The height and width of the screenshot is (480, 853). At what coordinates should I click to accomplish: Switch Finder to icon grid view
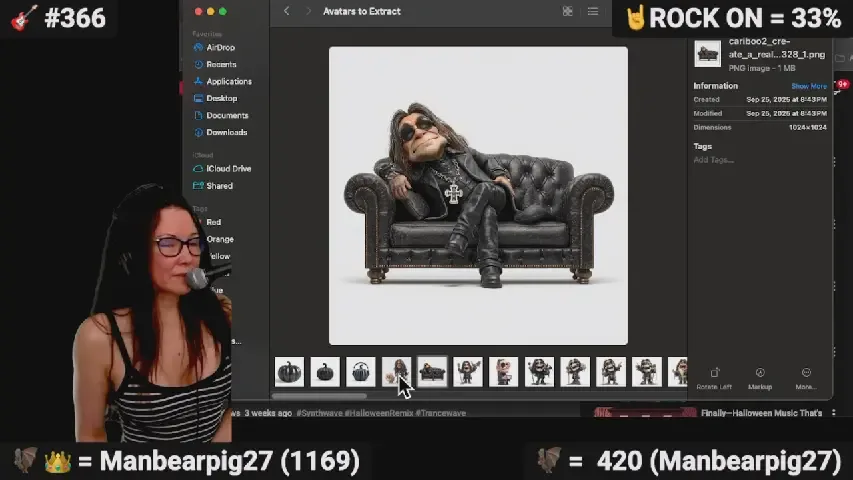[x=568, y=11]
